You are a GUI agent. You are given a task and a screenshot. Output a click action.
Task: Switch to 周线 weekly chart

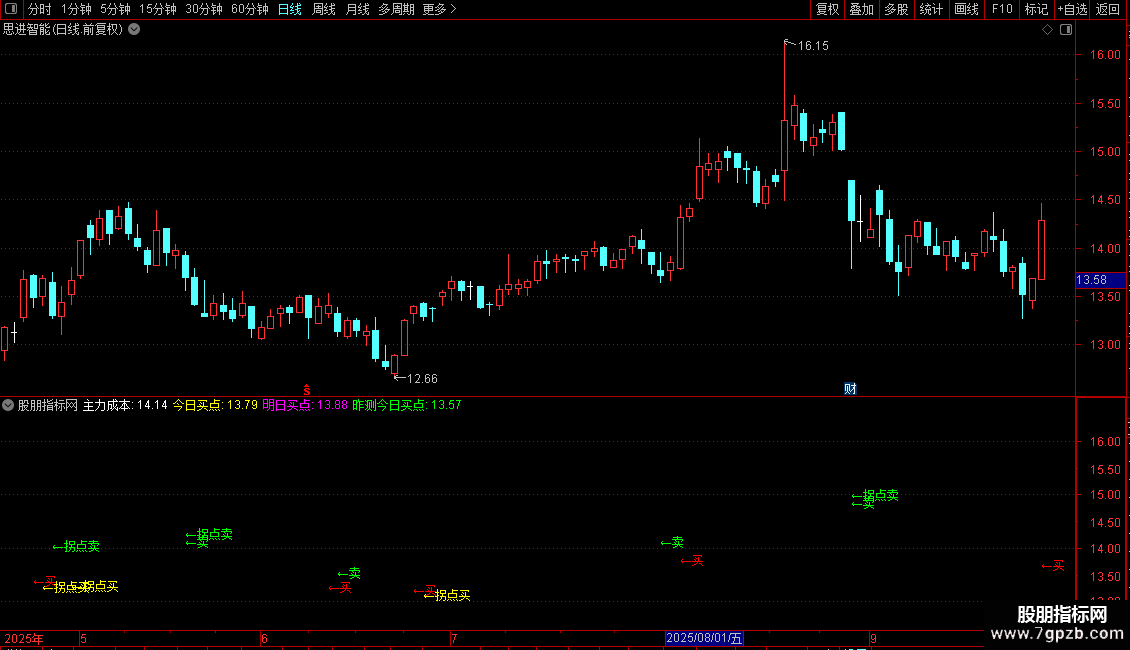pos(324,9)
